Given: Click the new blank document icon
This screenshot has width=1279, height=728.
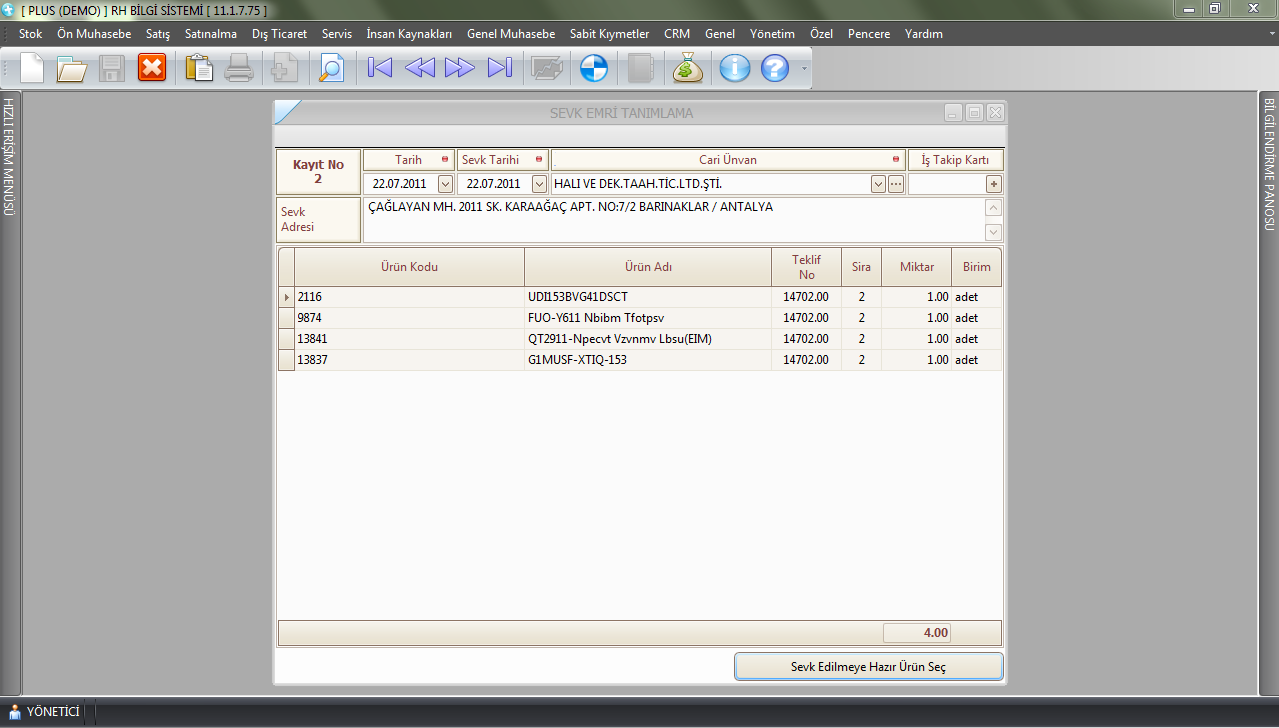Looking at the screenshot, I should [32, 68].
